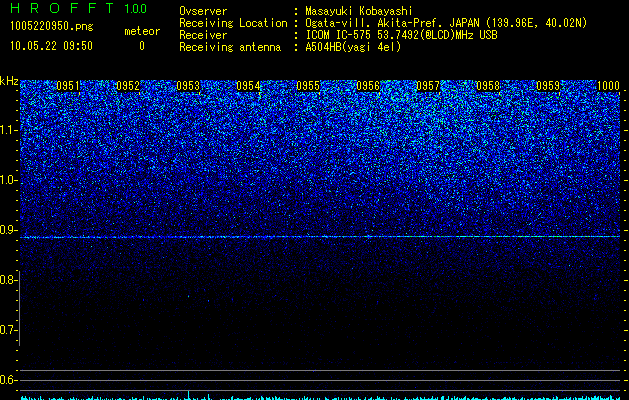629x400 pixels.
Task: Click the 1.1 kHz axis label
Action: coord(8,130)
